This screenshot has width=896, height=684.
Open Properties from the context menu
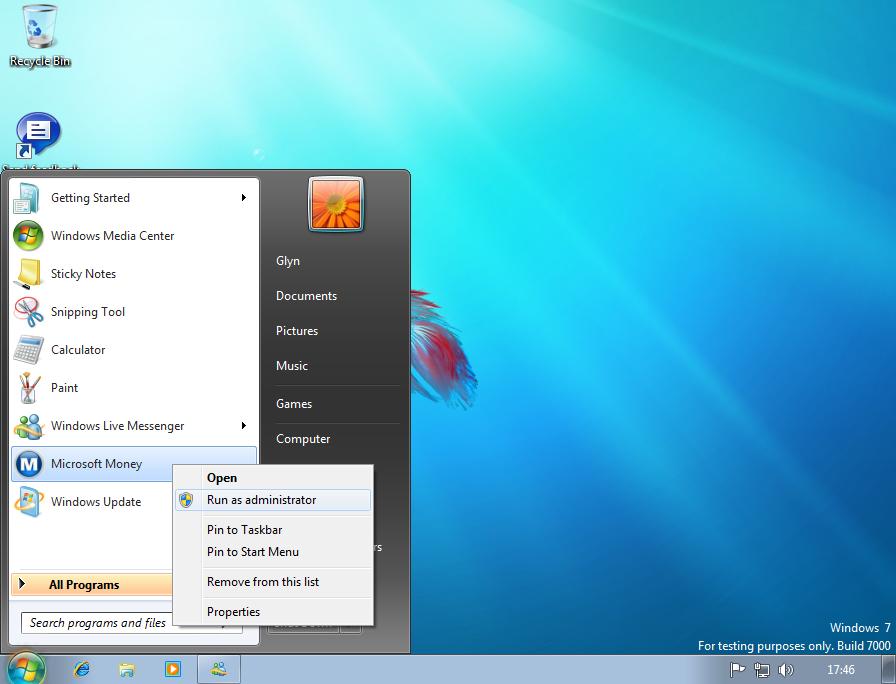[273, 612]
